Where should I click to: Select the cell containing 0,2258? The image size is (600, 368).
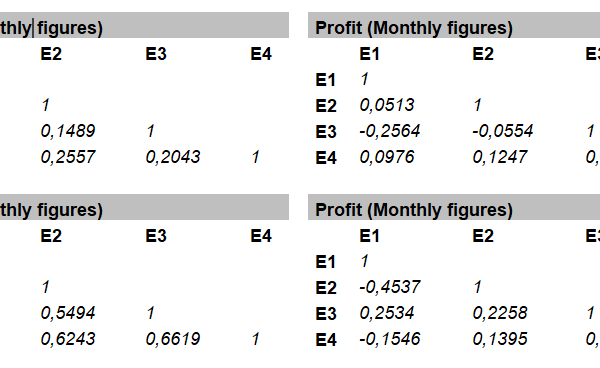pos(500,313)
